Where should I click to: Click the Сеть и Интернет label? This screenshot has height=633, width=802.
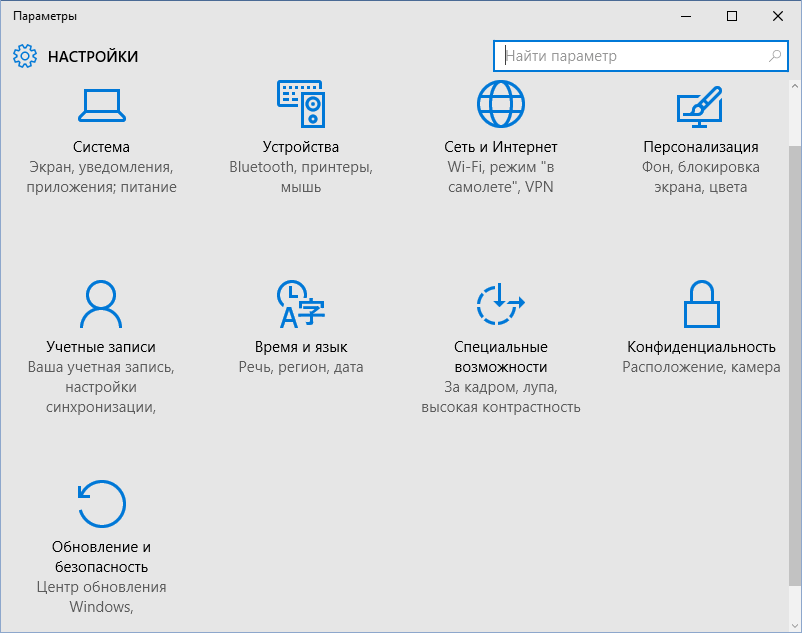pos(501,147)
